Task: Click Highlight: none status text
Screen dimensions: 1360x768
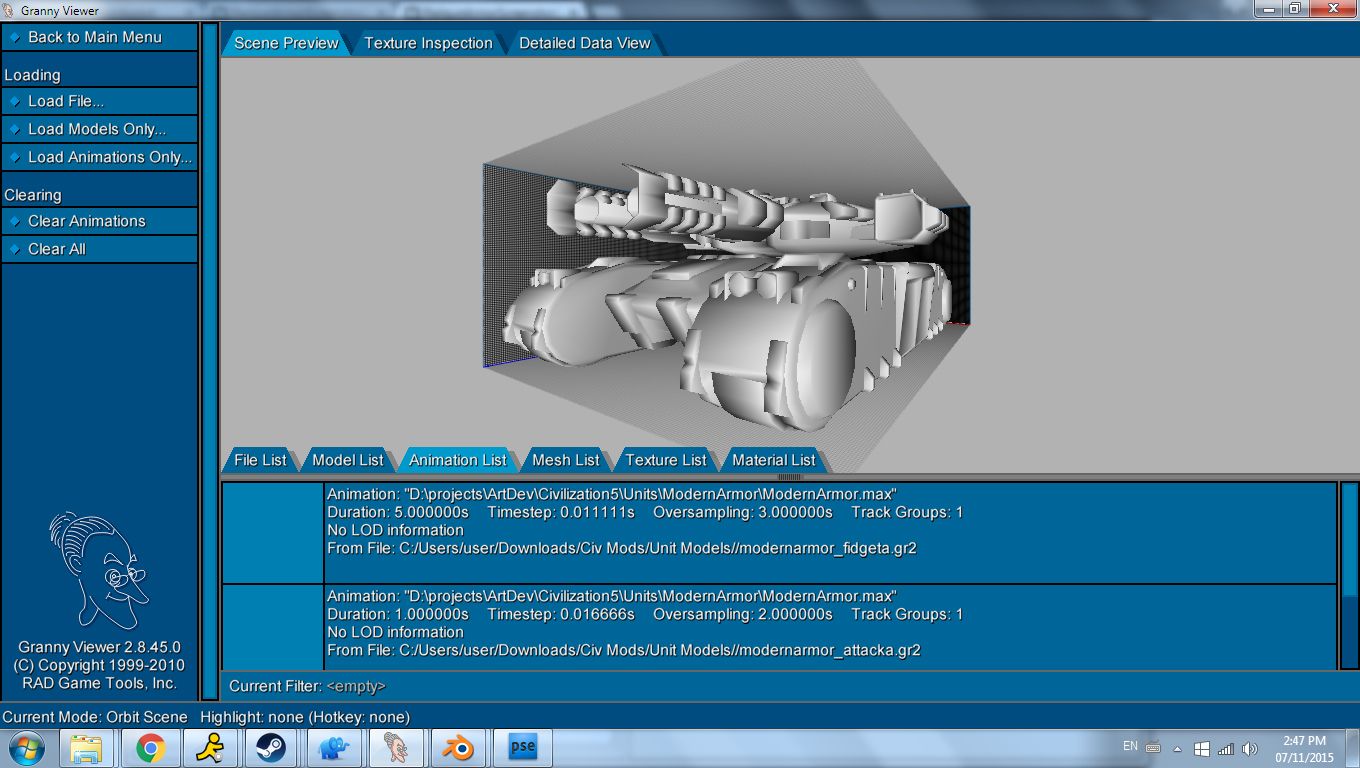Action: pyautogui.click(x=305, y=717)
